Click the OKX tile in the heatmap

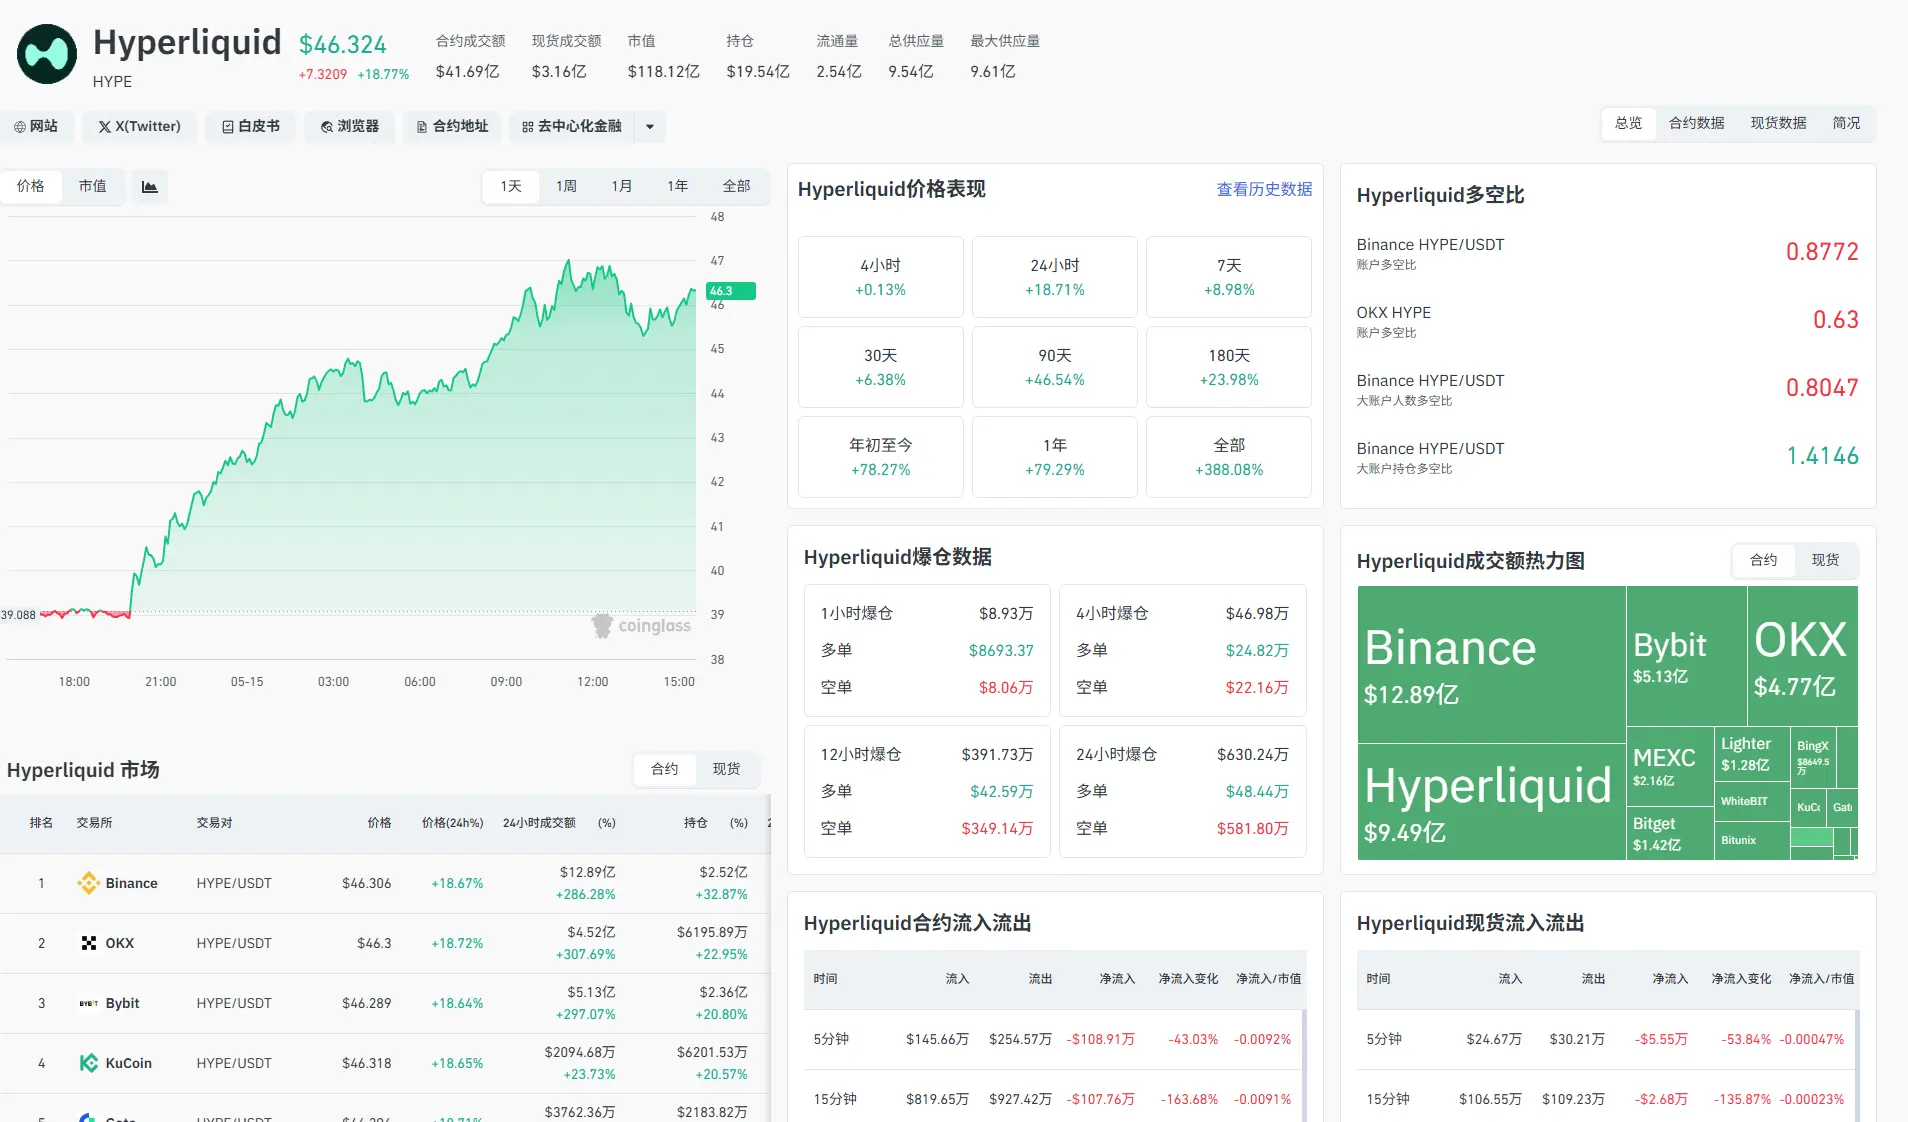pos(1803,656)
